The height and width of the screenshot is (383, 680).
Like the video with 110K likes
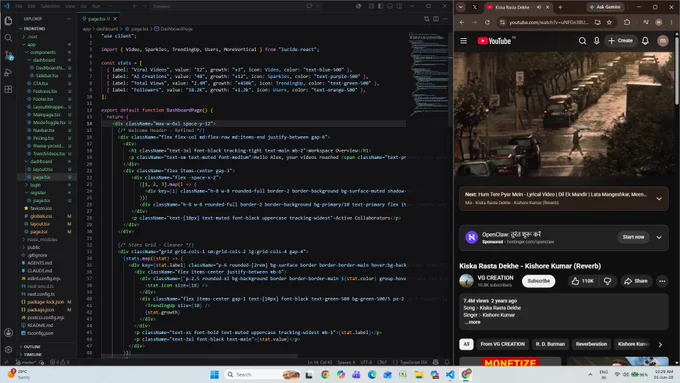582,281
